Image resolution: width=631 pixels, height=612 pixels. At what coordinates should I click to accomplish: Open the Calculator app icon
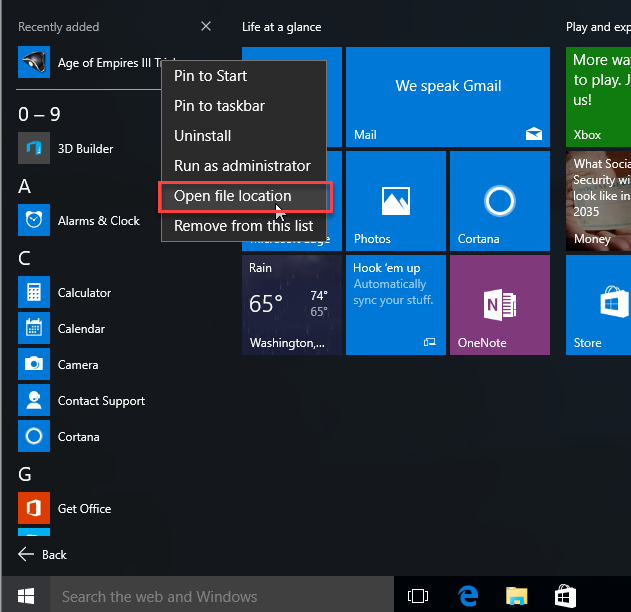click(34, 292)
